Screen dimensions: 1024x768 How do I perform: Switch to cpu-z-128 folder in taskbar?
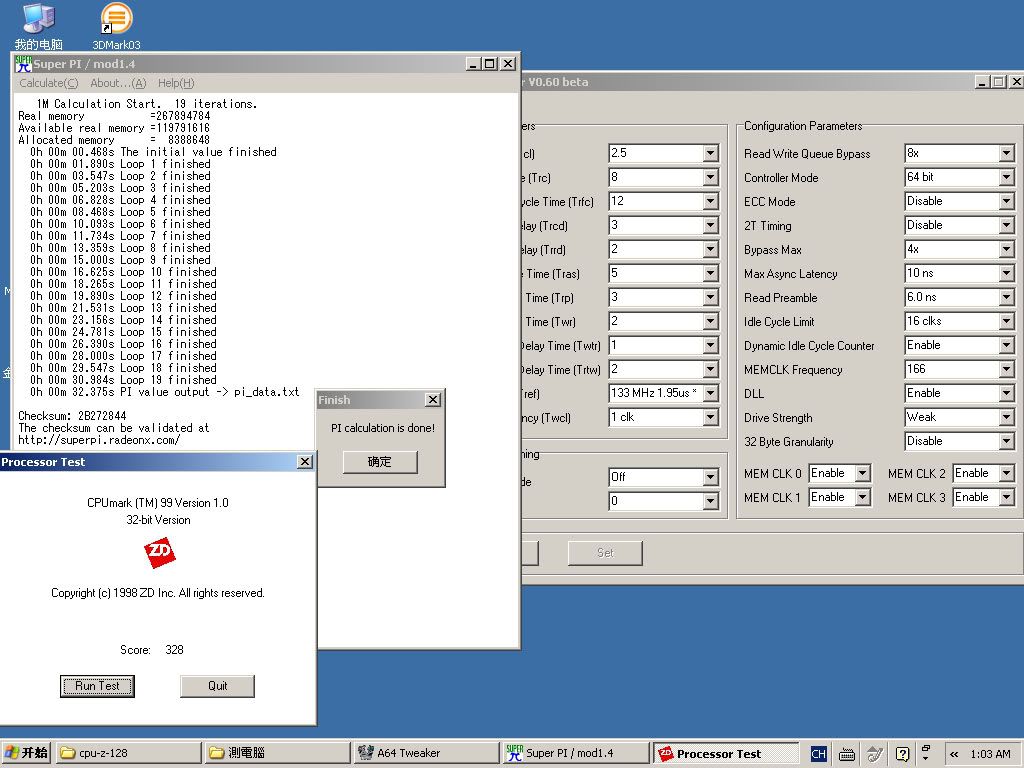(129, 753)
